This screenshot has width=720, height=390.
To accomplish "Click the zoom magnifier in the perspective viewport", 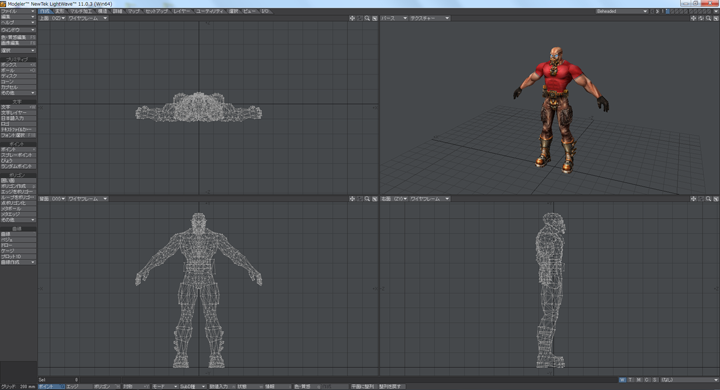I will (709, 18).
